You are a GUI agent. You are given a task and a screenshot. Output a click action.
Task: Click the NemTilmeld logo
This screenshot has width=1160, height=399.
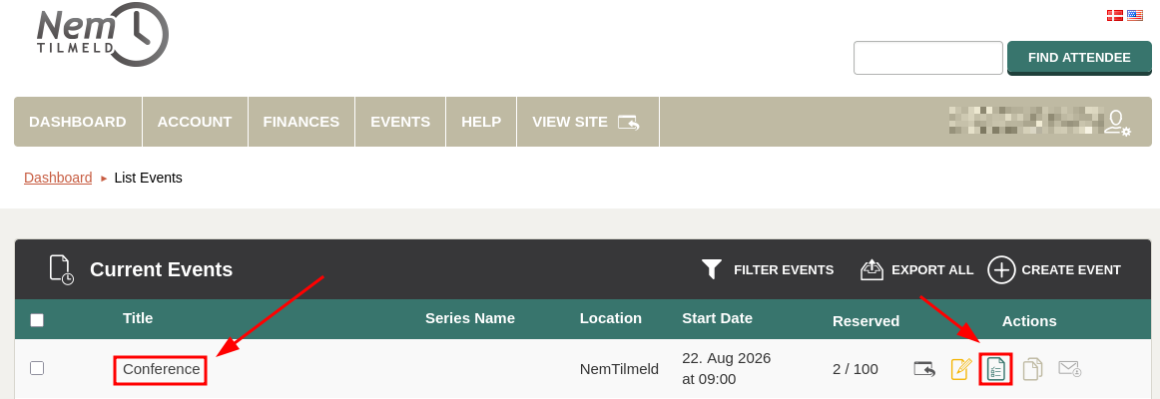pyautogui.click(x=102, y=35)
